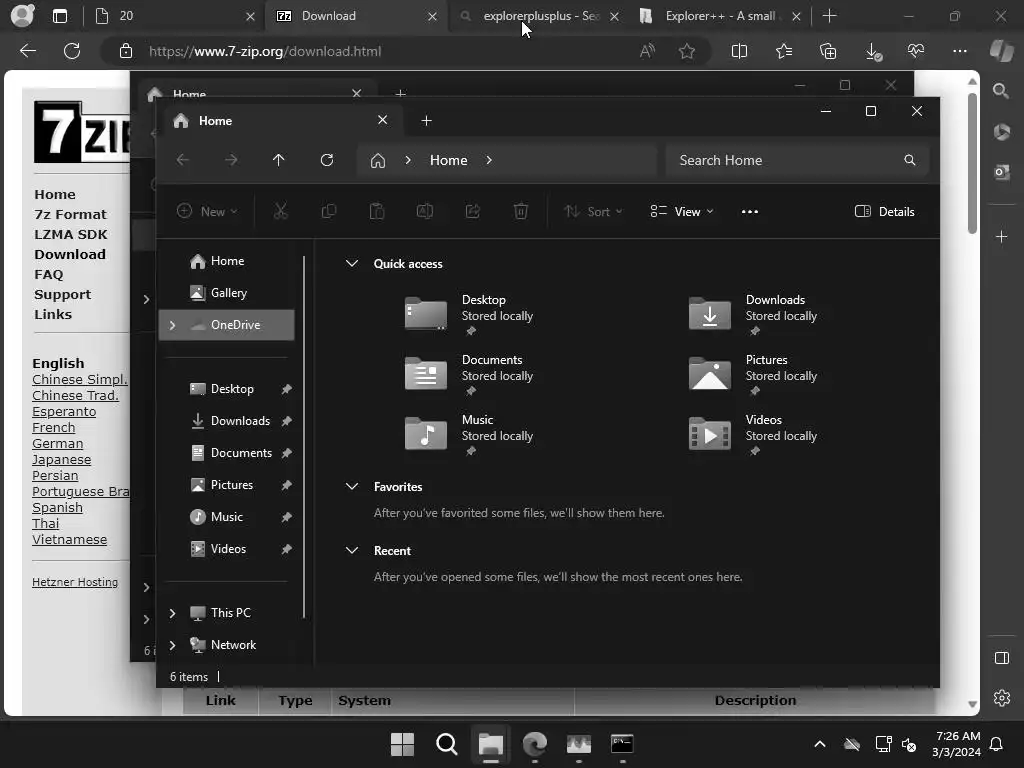Open the Downloads folder in Quick access
Screen dimensions: 1024x768
click(x=753, y=315)
